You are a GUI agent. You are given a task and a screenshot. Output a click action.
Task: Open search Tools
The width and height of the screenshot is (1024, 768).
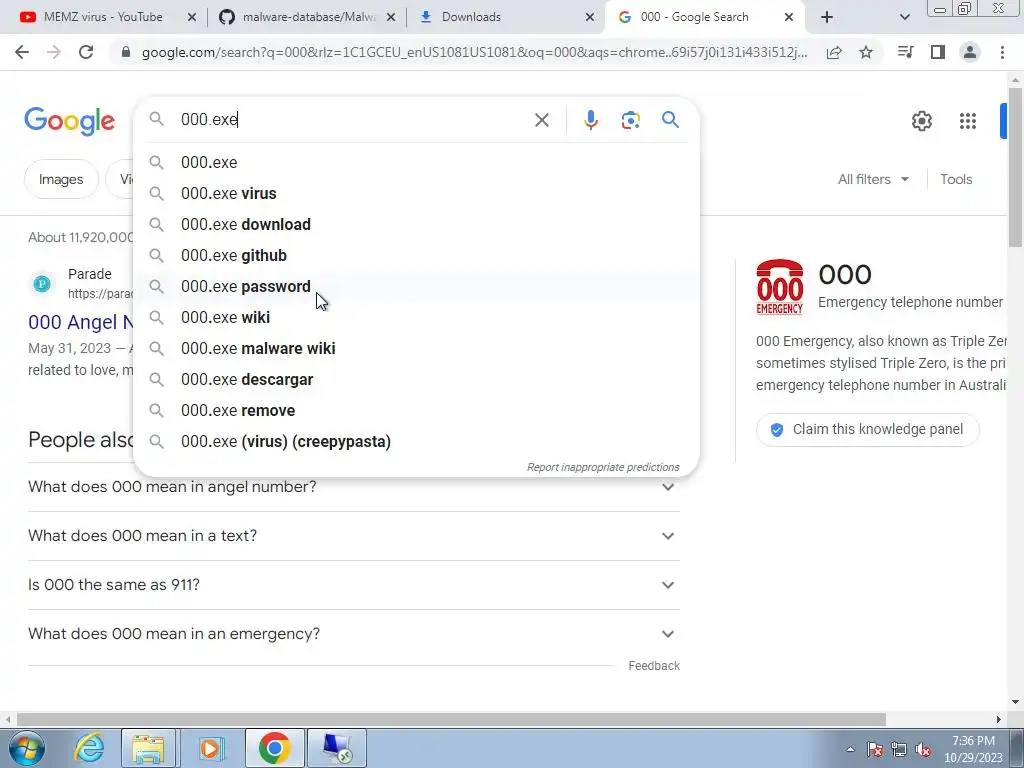[956, 179]
